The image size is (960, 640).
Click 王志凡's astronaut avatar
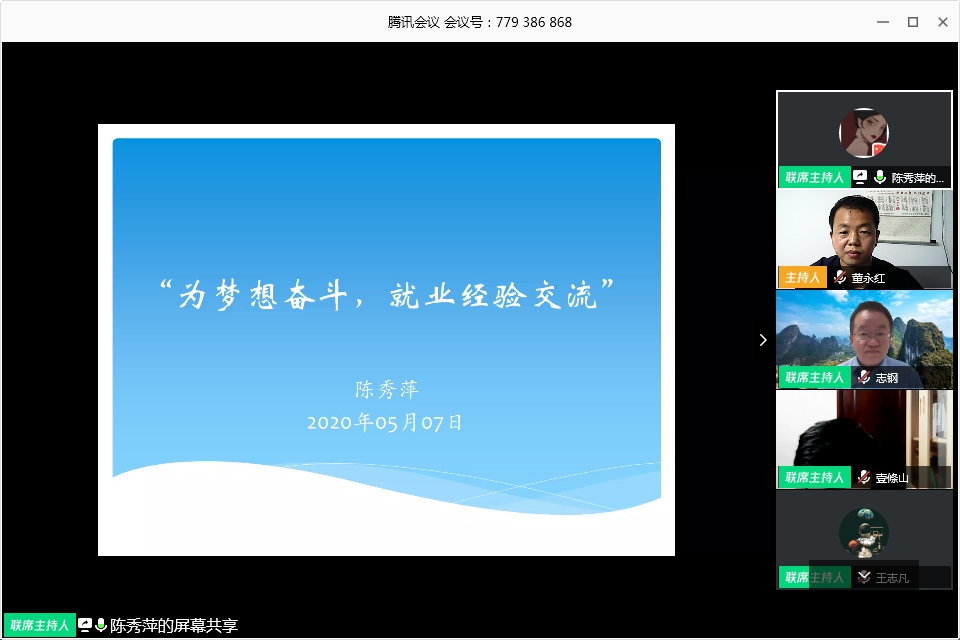tap(864, 531)
